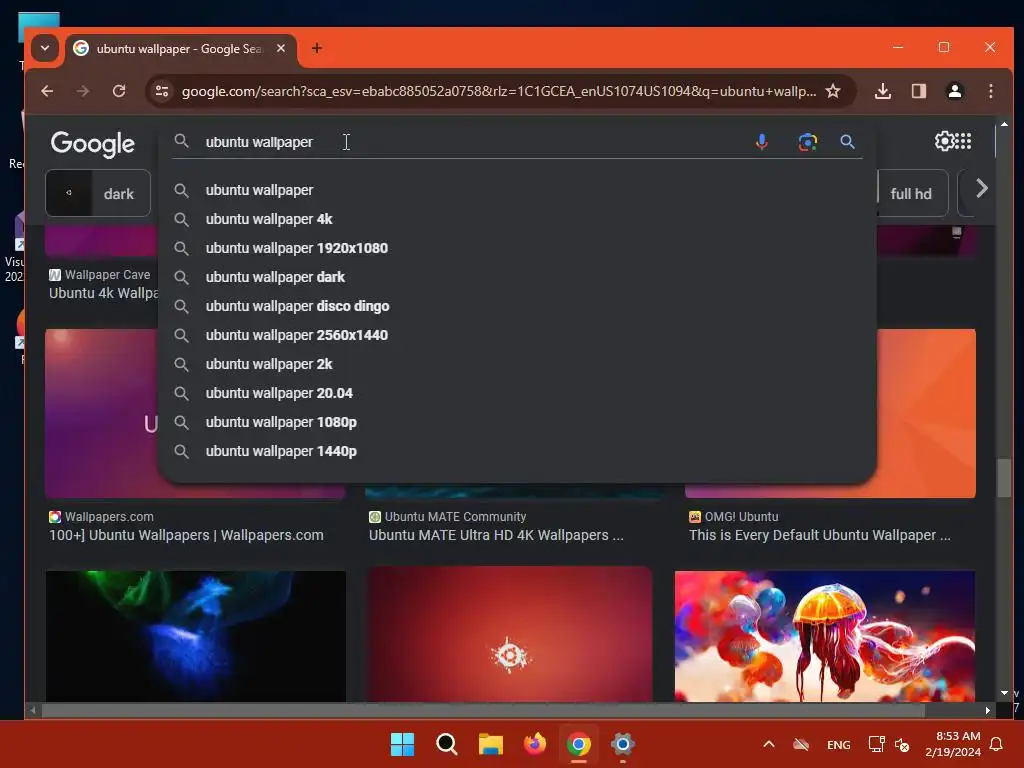Open site information icon in address bar
Viewport: 1024px width, 768px height.
(x=162, y=91)
